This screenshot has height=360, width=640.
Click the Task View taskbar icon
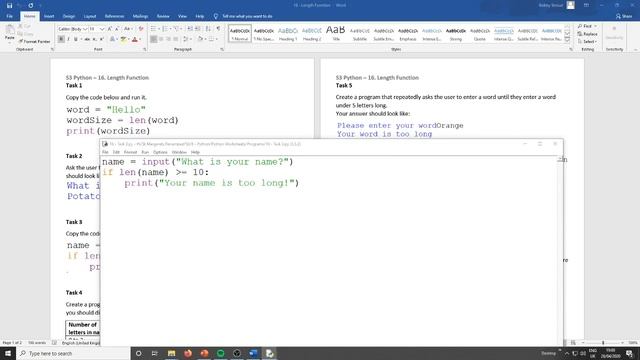[x=155, y=353]
